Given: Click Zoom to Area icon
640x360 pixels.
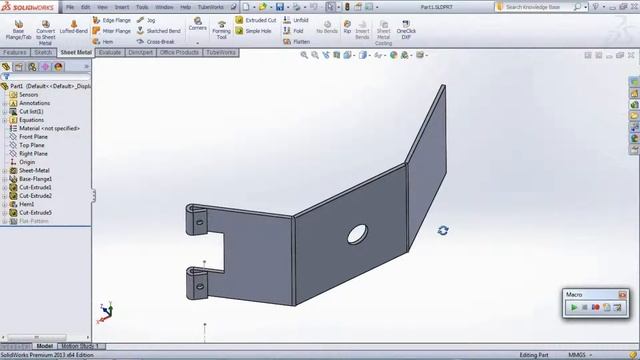Looking at the screenshot, I should (x=315, y=55).
